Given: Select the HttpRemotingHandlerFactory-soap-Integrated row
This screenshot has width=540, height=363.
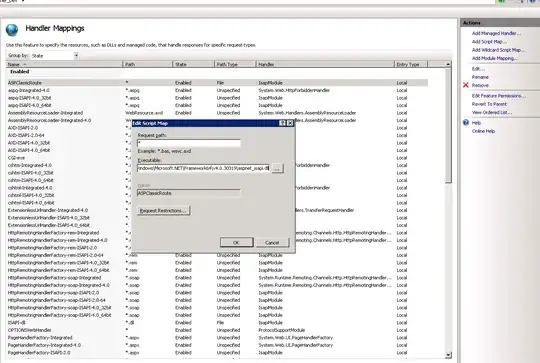Looking at the screenshot, I should point(218,278).
